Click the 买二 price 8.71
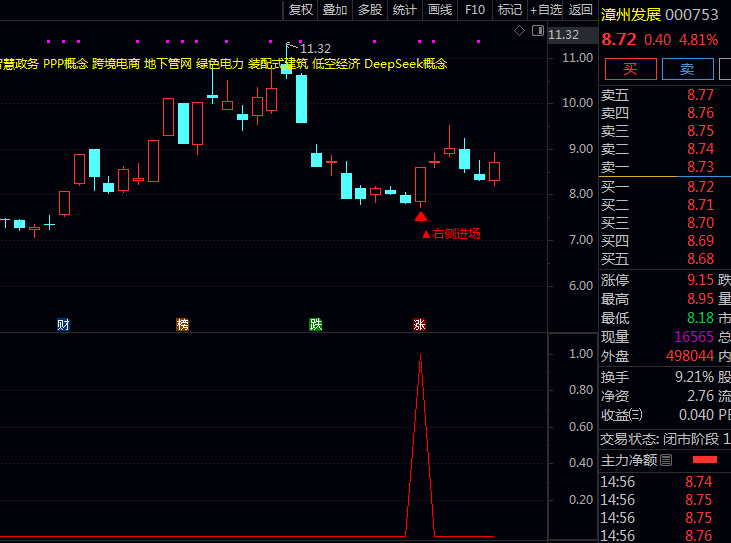Image resolution: width=731 pixels, height=543 pixels. click(x=700, y=205)
